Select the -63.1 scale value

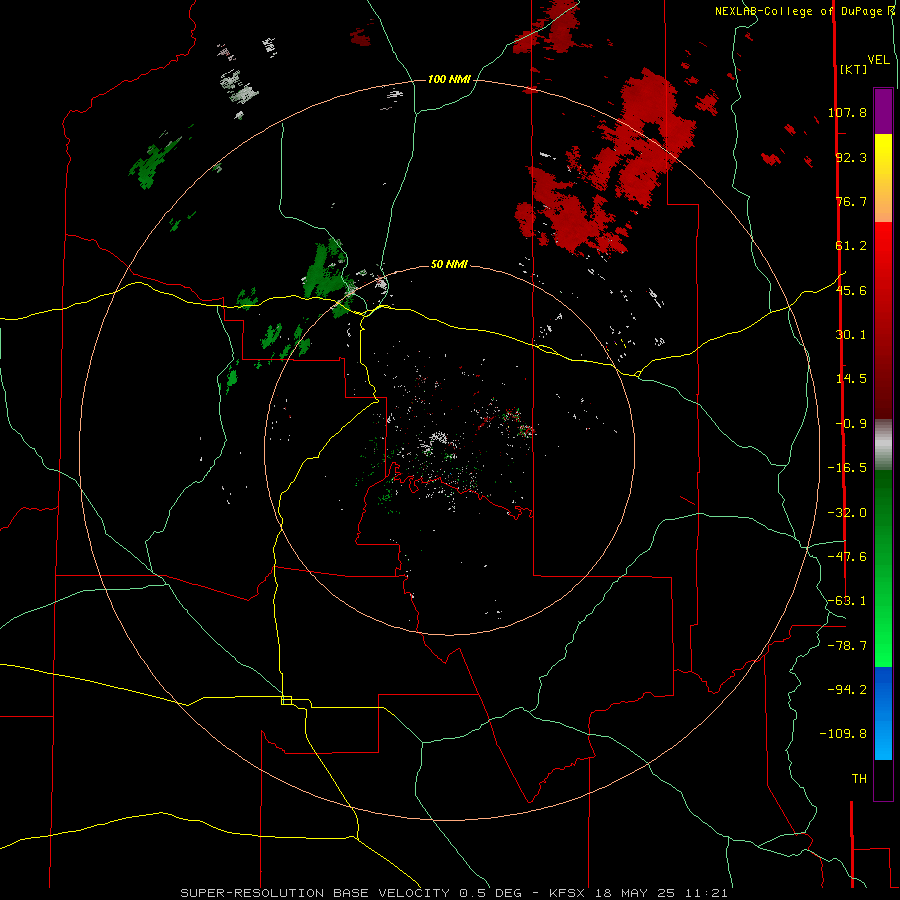[x=847, y=601]
